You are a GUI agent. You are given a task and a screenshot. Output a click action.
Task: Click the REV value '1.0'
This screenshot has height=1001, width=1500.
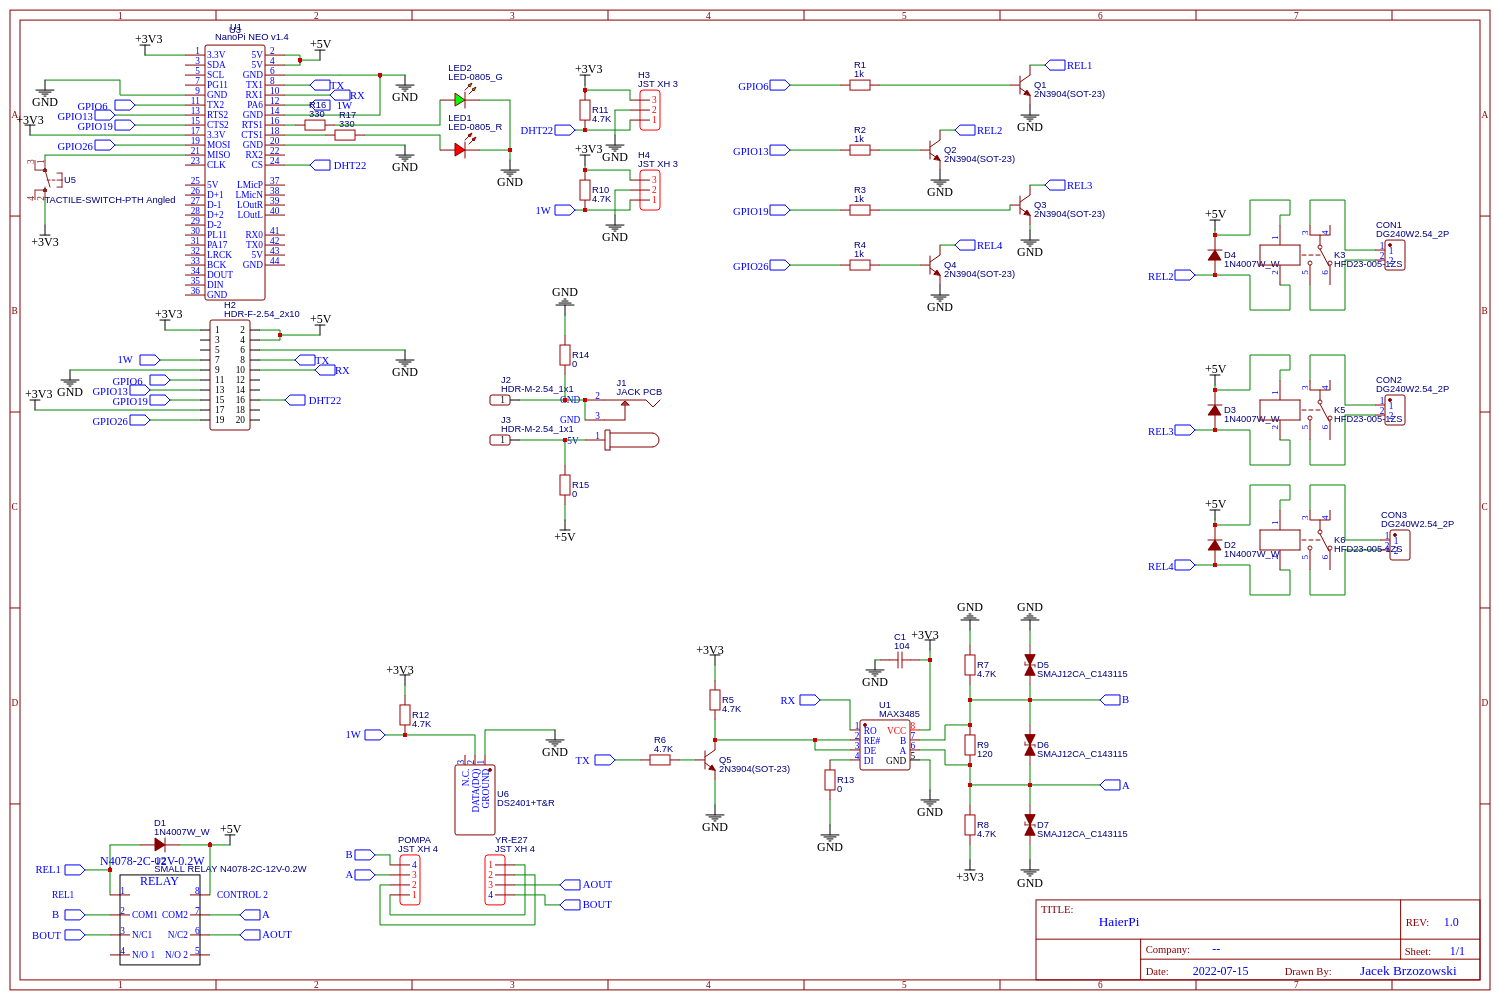click(x=1451, y=922)
